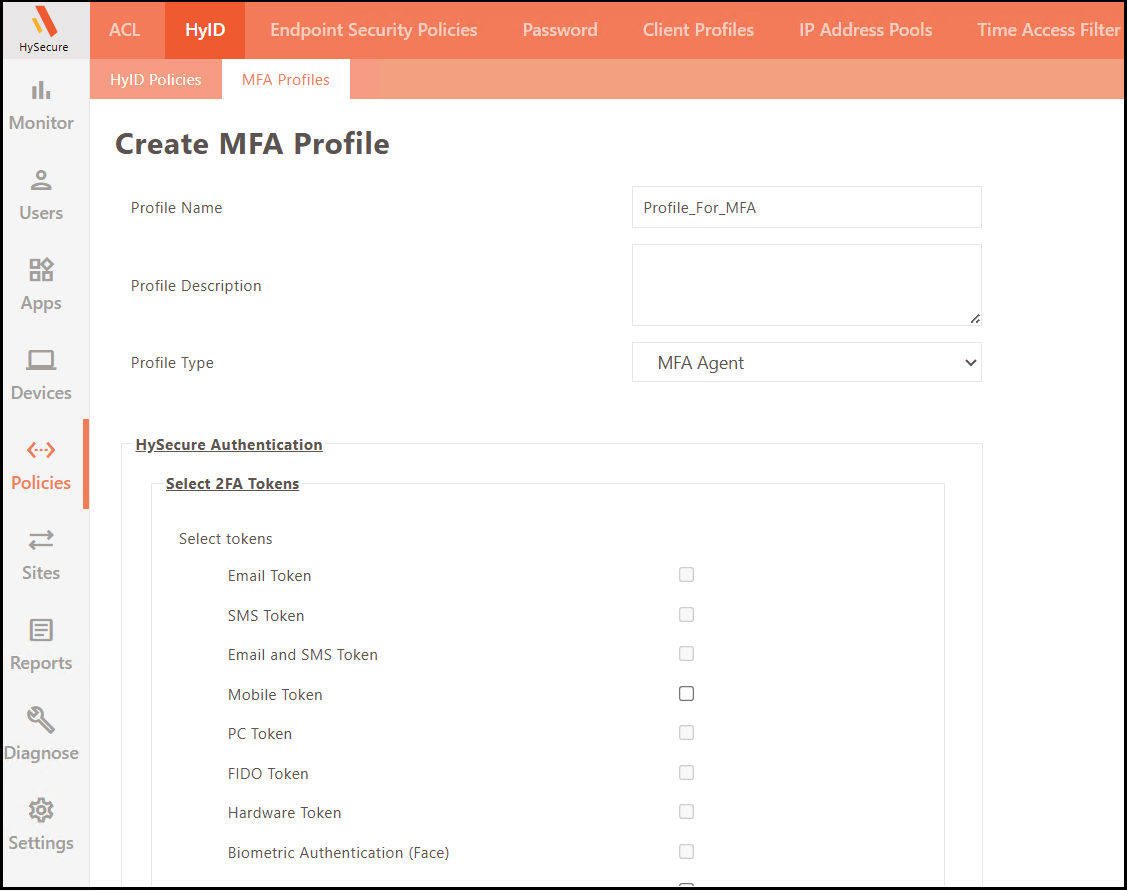Tick the Hardware Token checkbox
The image size is (1127, 891).
tap(686, 812)
